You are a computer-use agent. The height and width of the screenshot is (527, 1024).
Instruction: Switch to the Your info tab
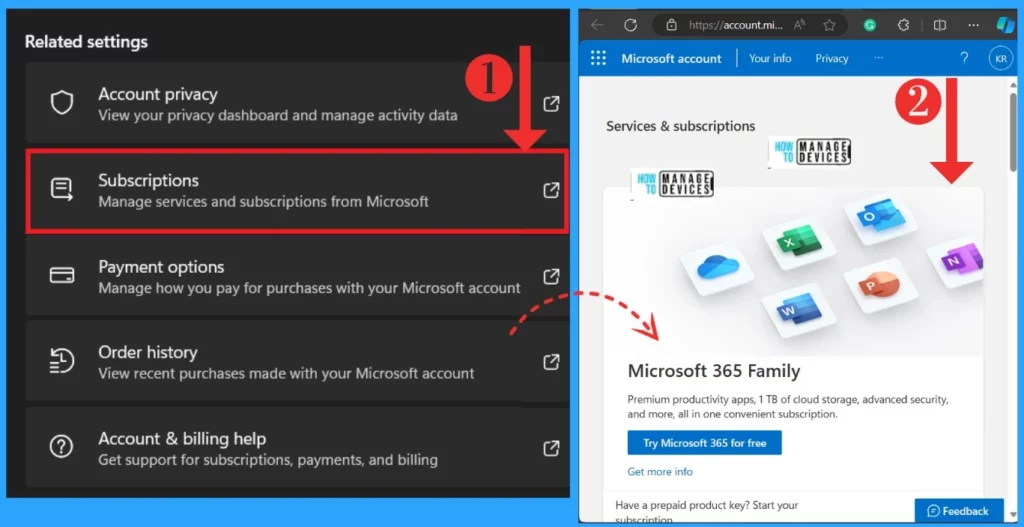pos(770,58)
